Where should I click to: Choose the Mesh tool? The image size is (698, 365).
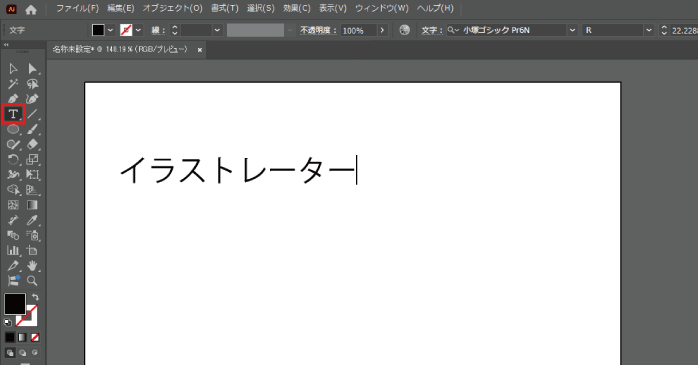tap(13, 205)
